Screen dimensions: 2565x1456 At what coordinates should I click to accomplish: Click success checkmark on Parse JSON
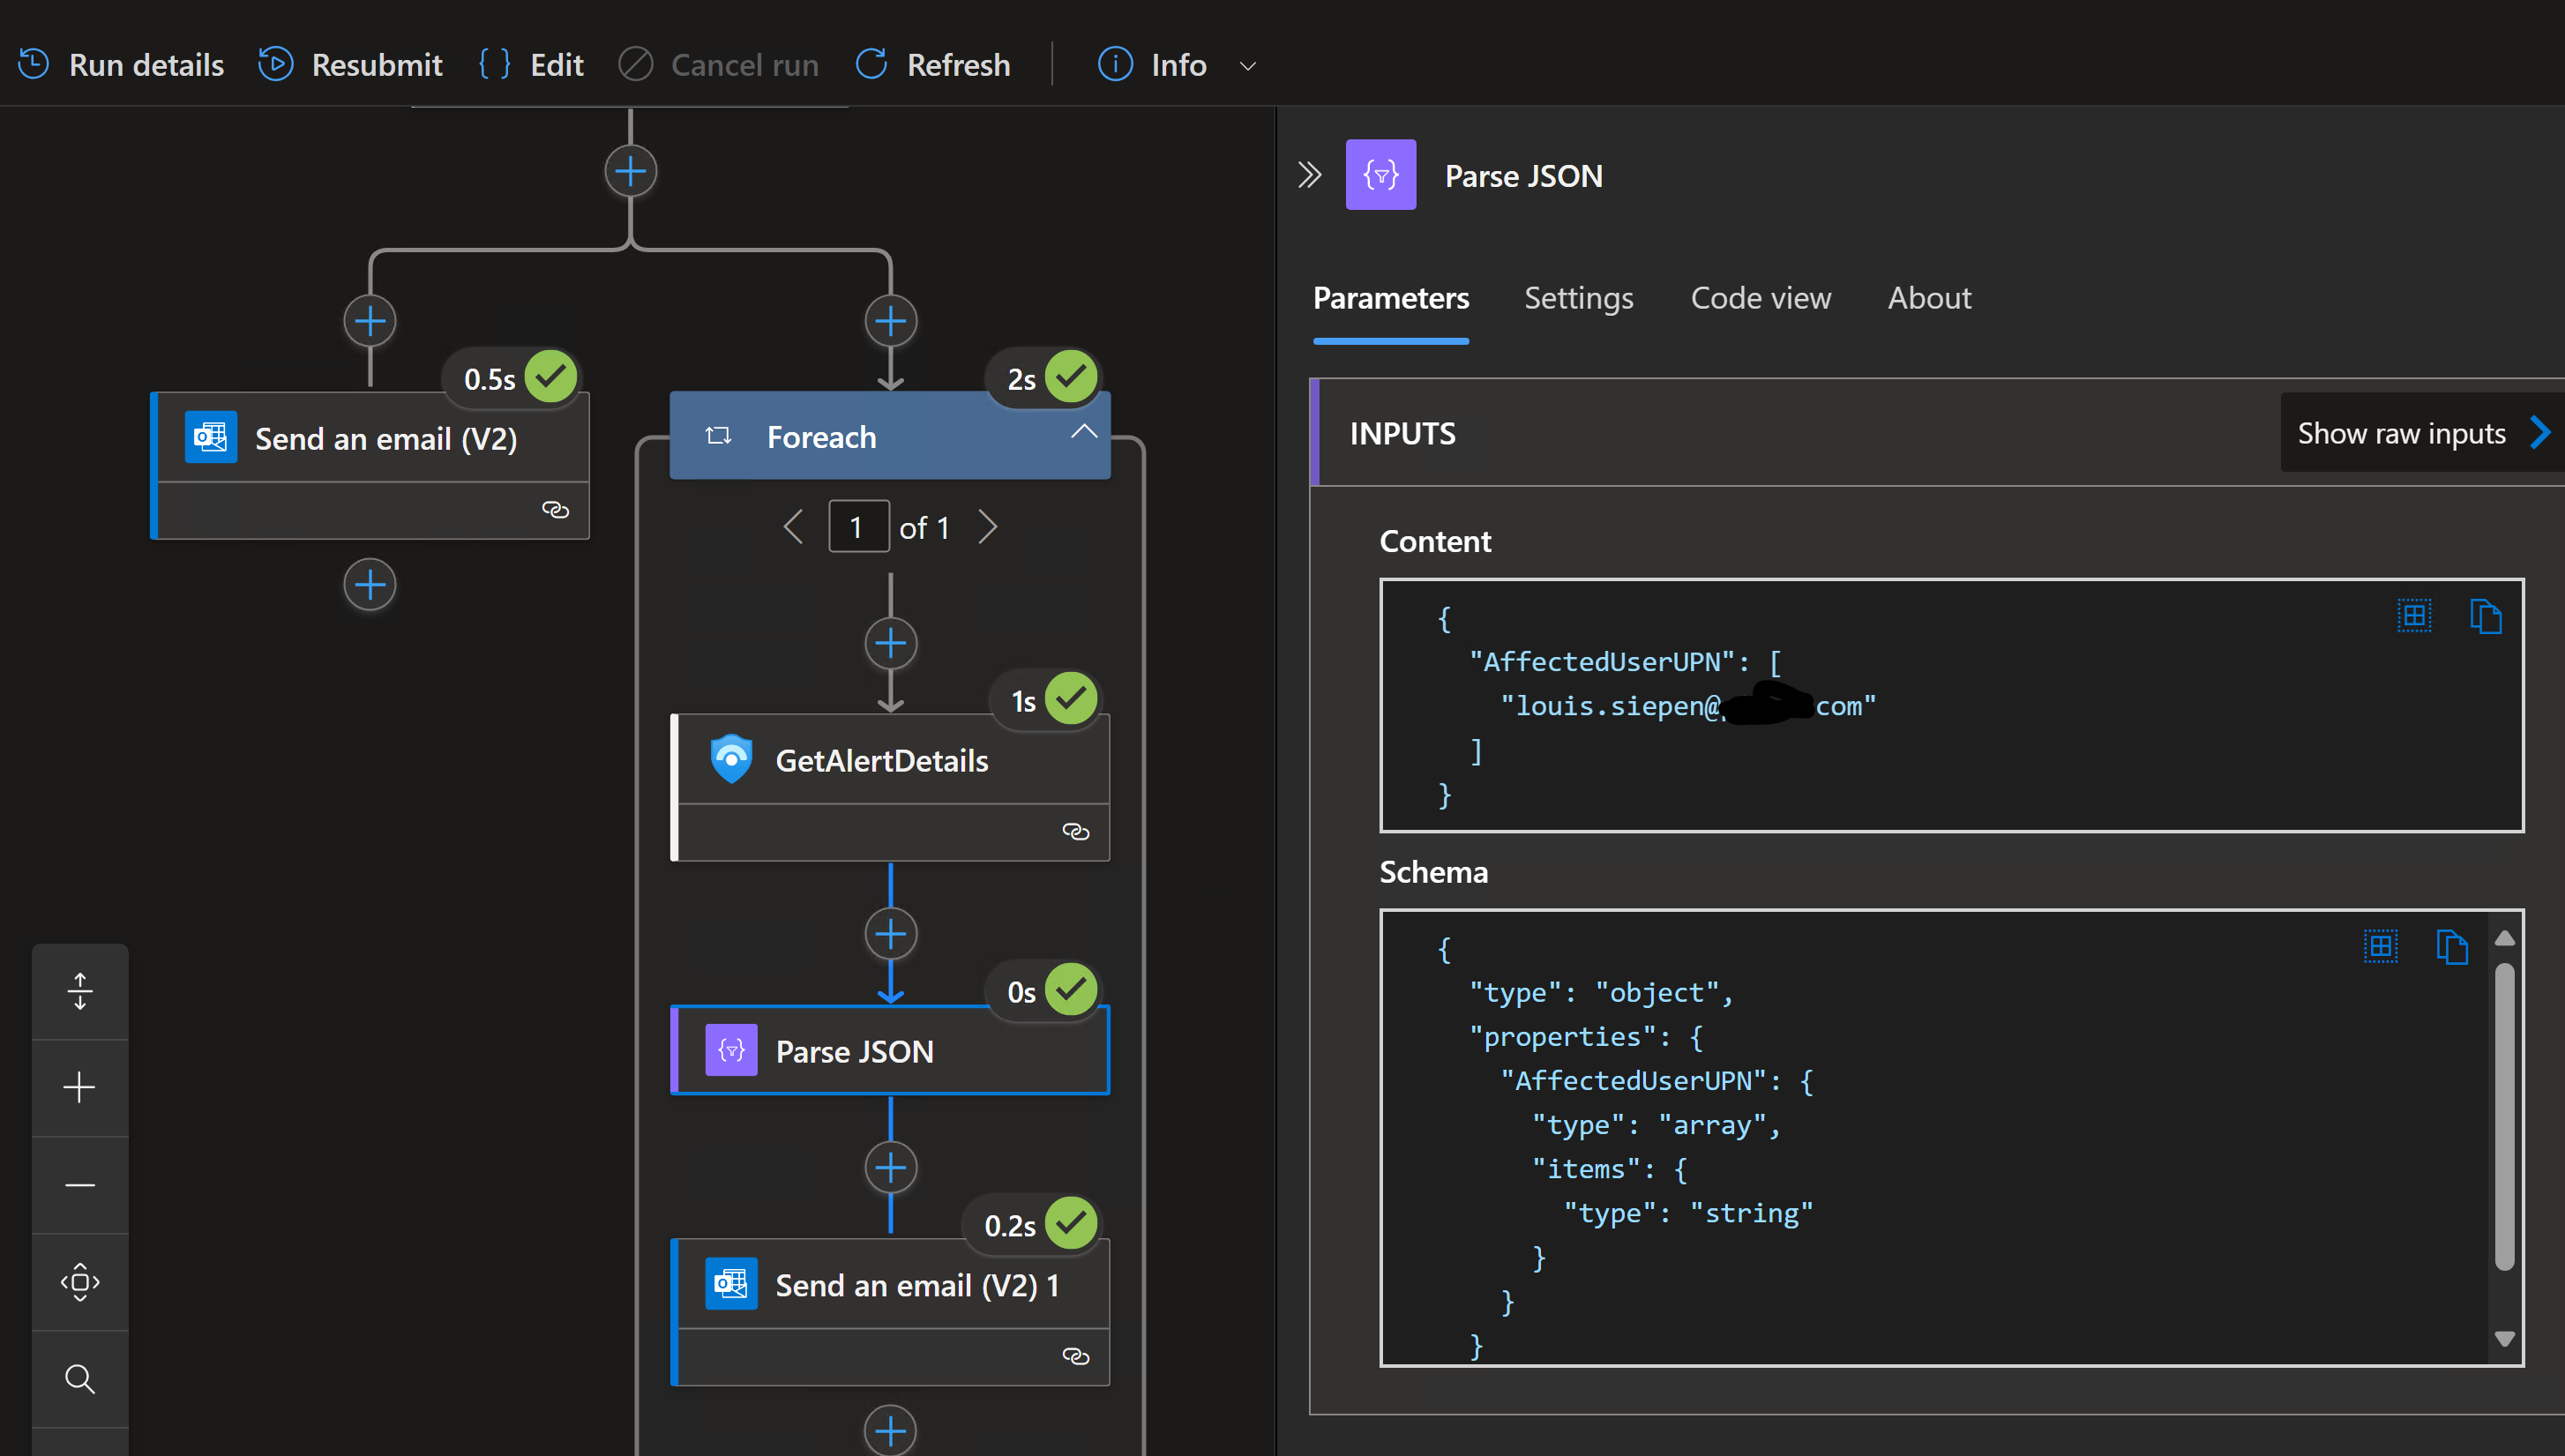pyautogui.click(x=1071, y=990)
